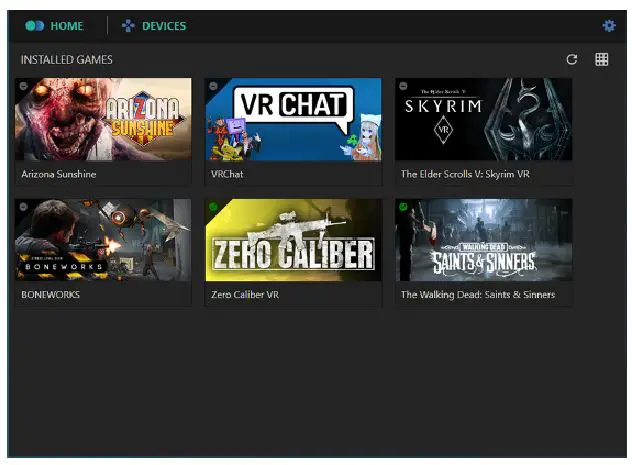Viewport: 632px width, 465px height.
Task: Select the Arizona Sunshine game thumbnail
Action: click(103, 119)
